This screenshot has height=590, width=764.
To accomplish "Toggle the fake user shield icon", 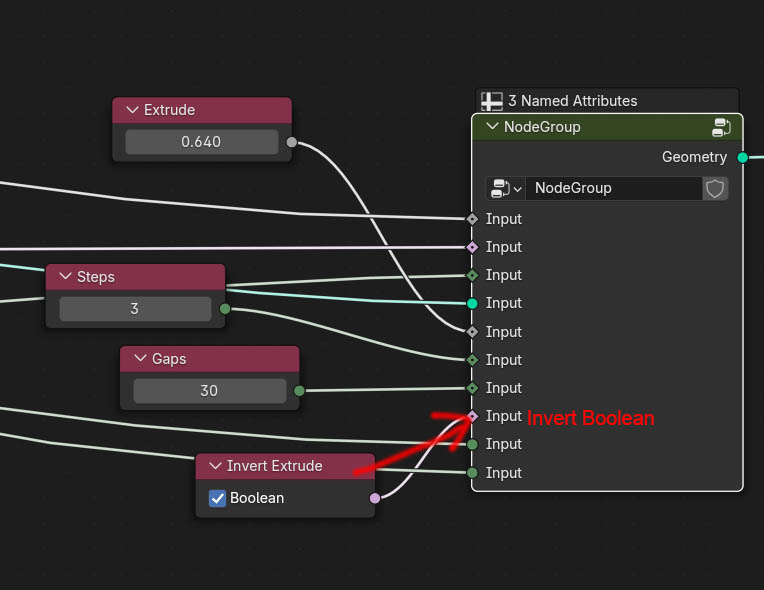I will click(715, 189).
